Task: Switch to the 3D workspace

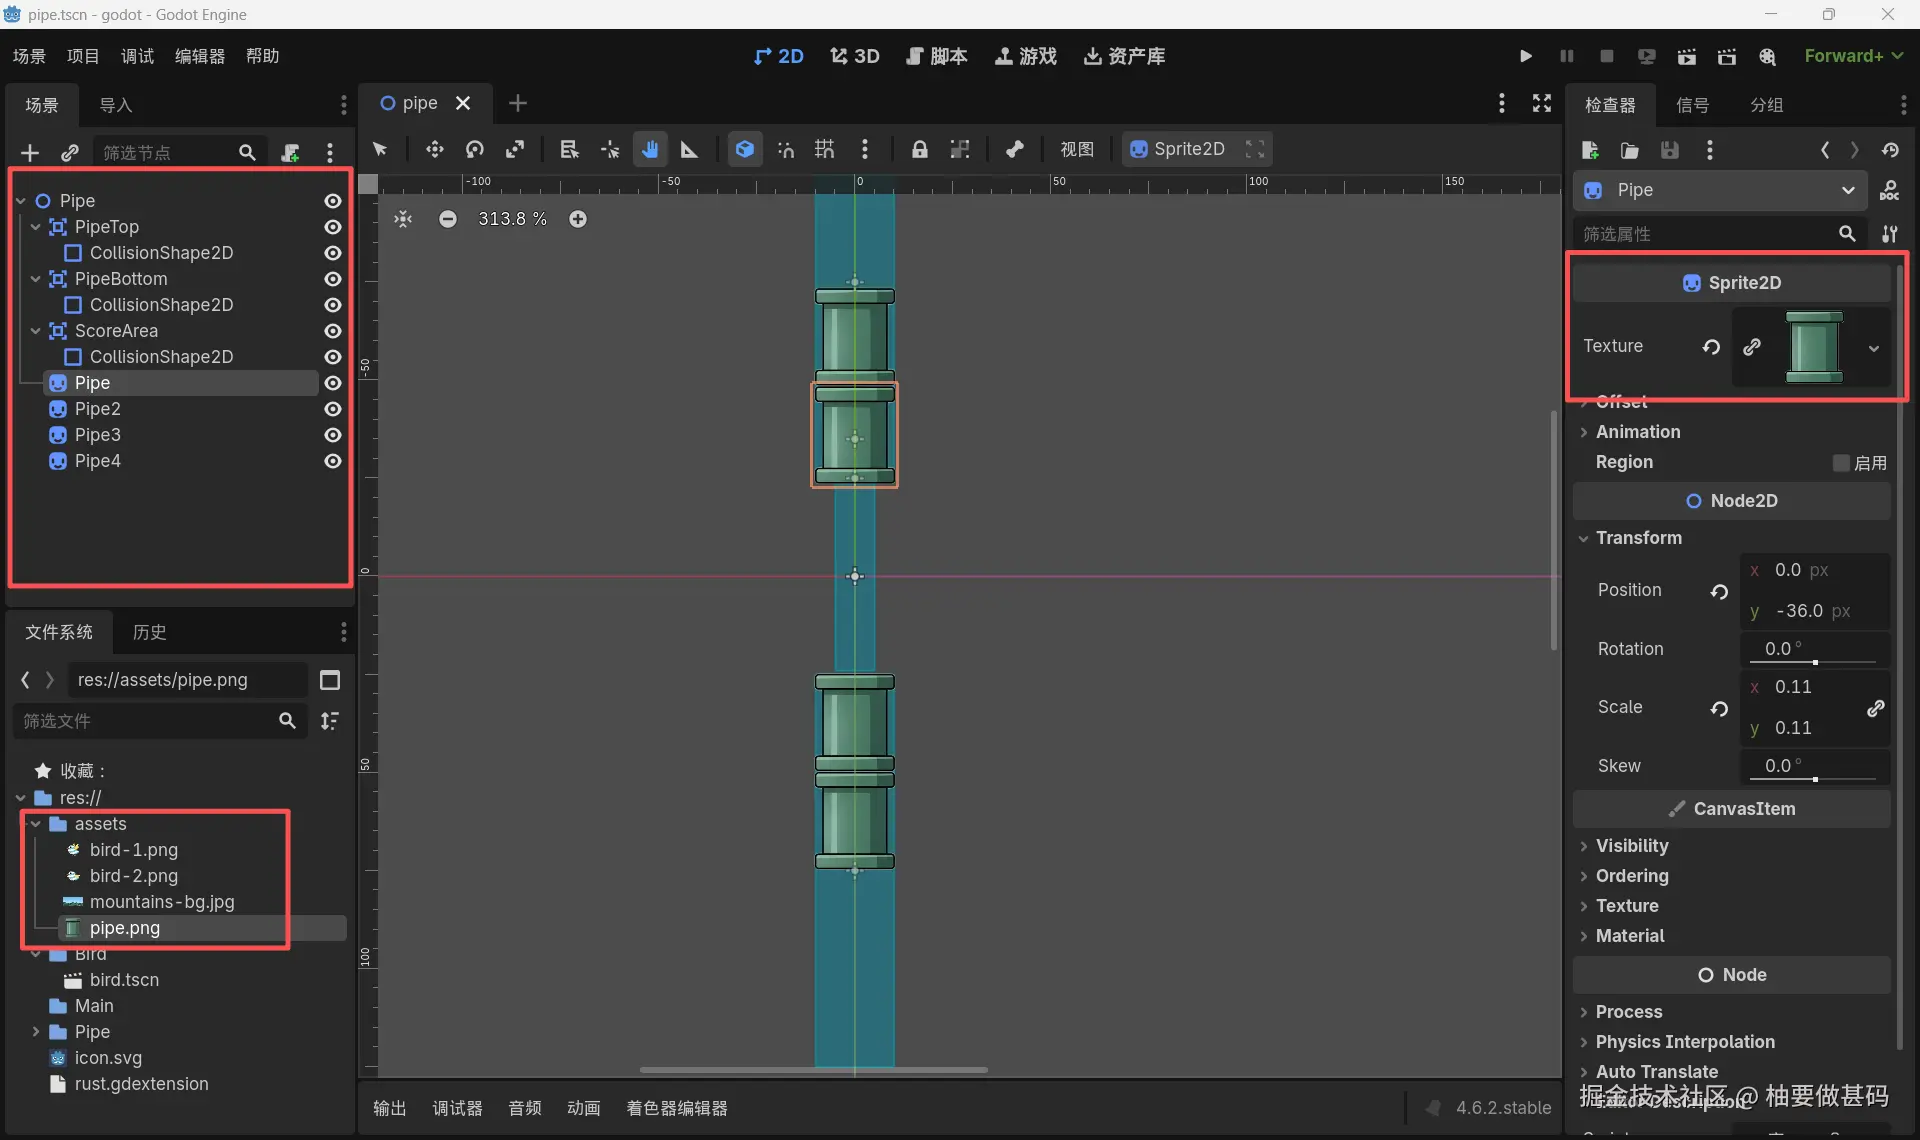Action: coord(855,56)
